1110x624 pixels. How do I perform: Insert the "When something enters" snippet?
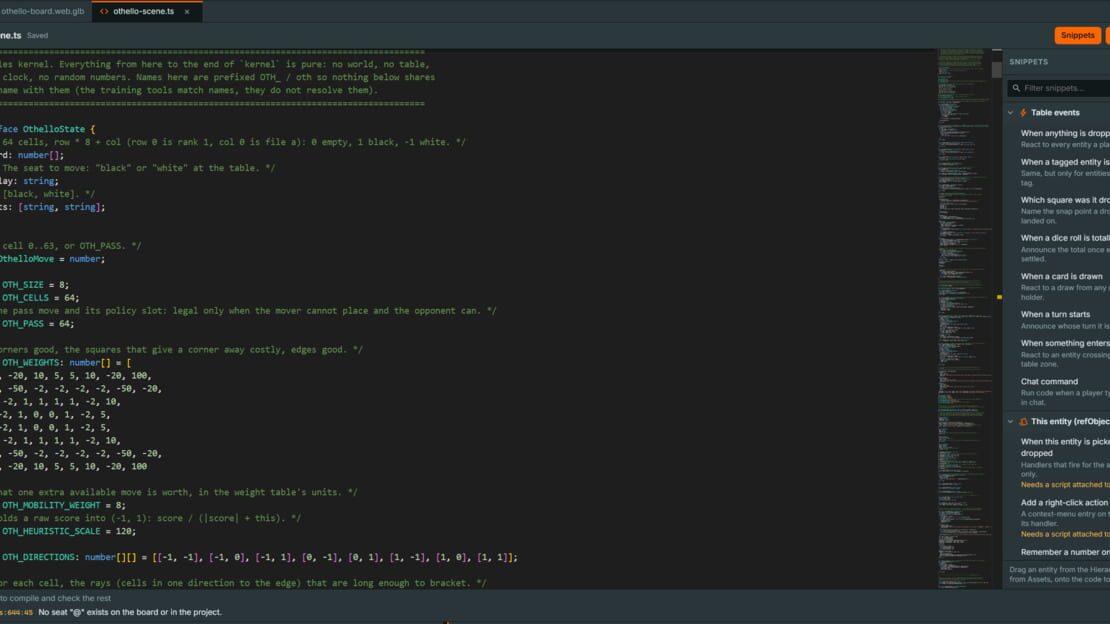point(1065,353)
